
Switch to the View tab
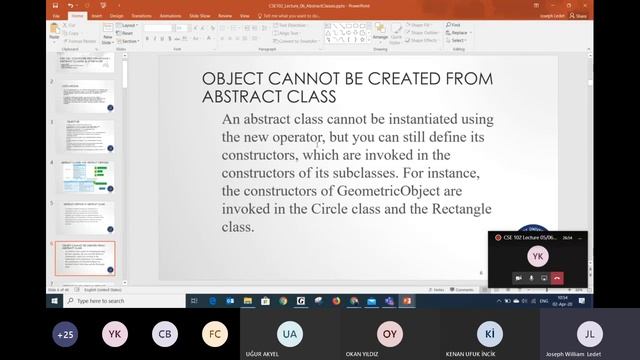pos(244,16)
